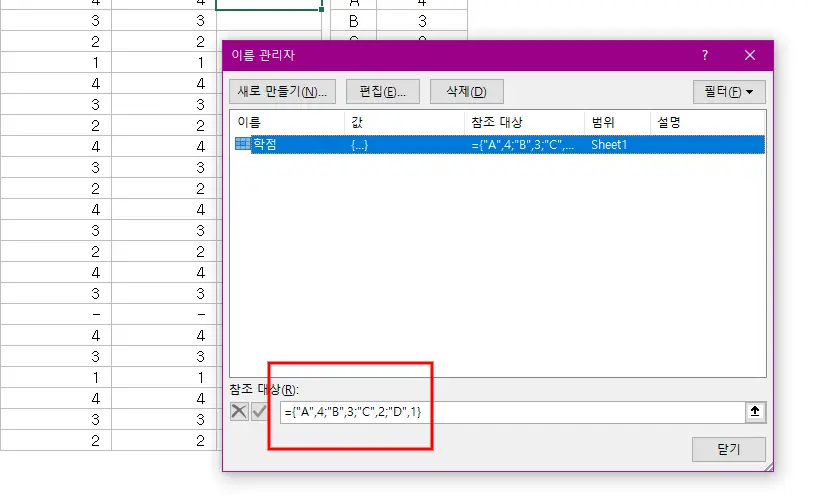
Task: Sort by the 값 column header
Action: 404,122
